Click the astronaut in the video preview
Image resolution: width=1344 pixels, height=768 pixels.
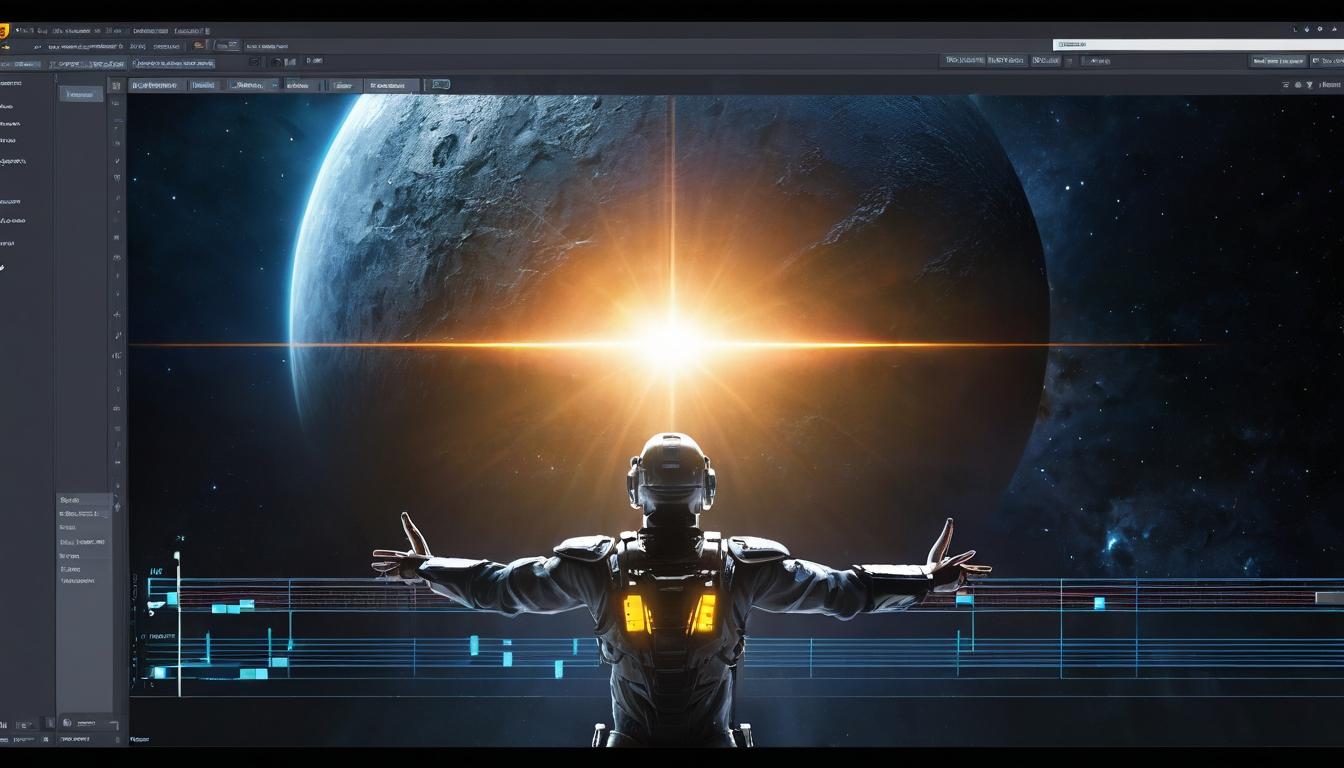tap(680, 590)
